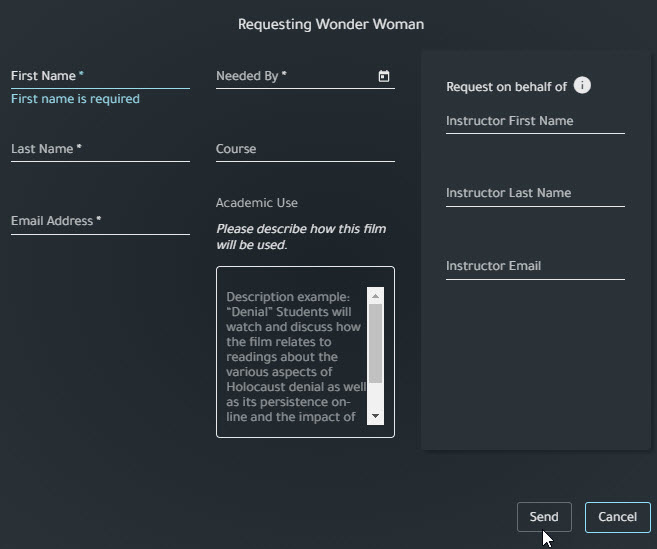Image resolution: width=657 pixels, height=549 pixels.
Task: Cancel the film request
Action: (x=618, y=517)
